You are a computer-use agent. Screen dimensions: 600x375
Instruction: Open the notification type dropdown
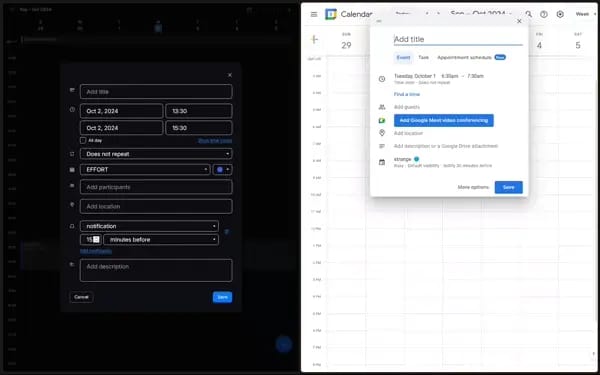tap(149, 226)
